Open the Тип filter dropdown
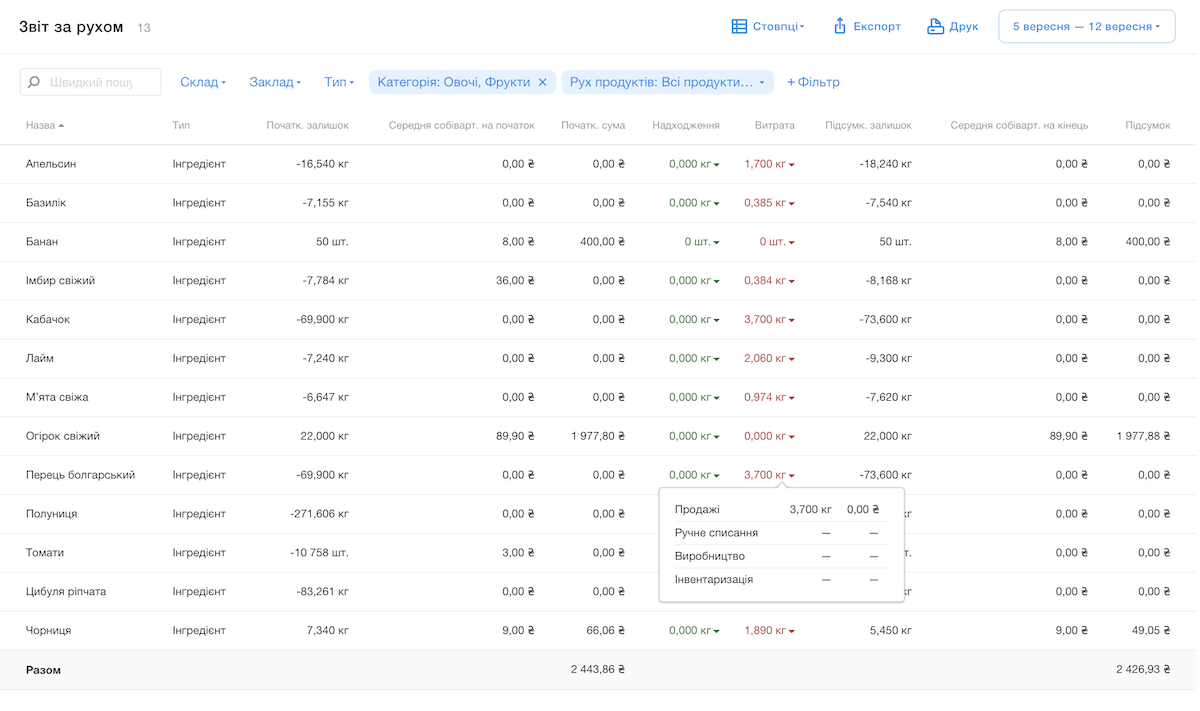 click(339, 83)
